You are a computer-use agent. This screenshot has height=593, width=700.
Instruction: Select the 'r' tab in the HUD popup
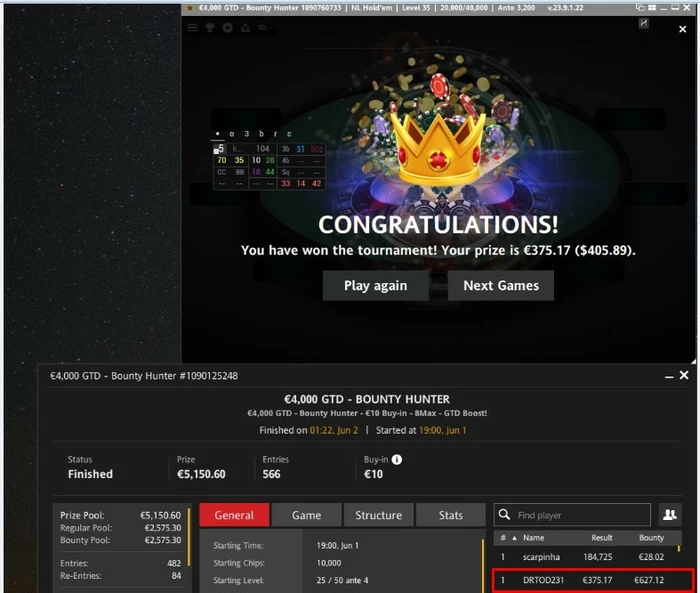click(275, 134)
